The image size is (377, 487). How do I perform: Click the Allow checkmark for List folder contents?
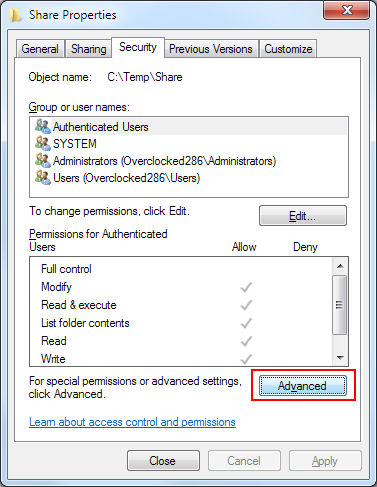pos(246,323)
